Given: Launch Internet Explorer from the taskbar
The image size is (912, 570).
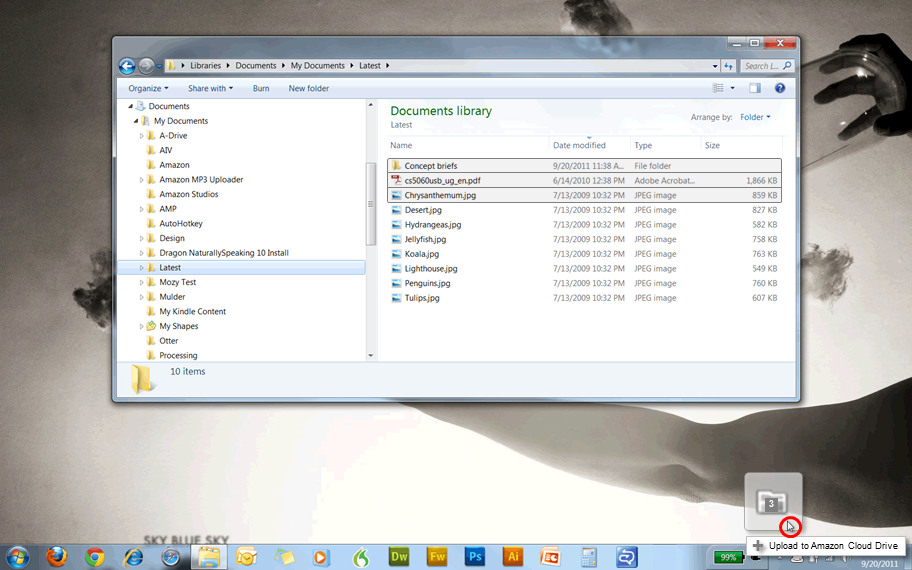Looking at the screenshot, I should click(133, 557).
